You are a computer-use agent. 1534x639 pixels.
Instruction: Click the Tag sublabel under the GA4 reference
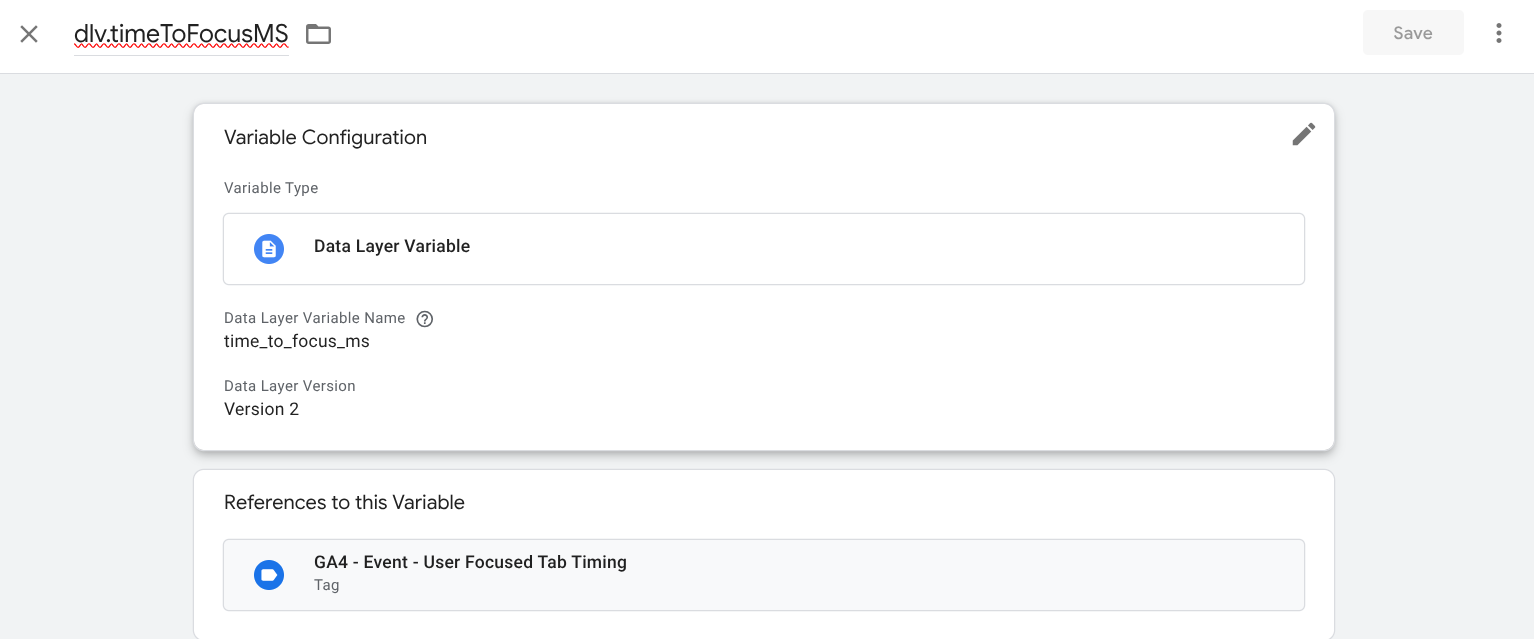coord(326,585)
